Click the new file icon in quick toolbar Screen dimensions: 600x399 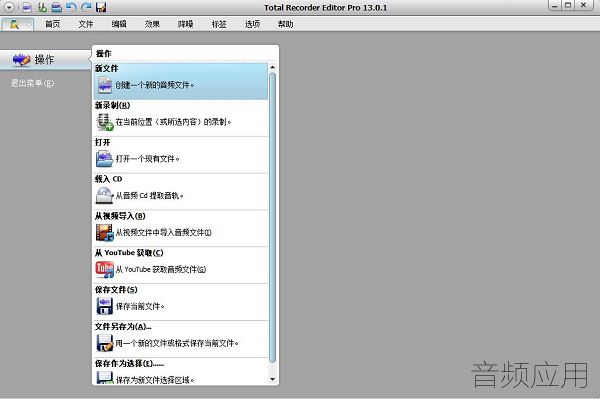click(27, 7)
